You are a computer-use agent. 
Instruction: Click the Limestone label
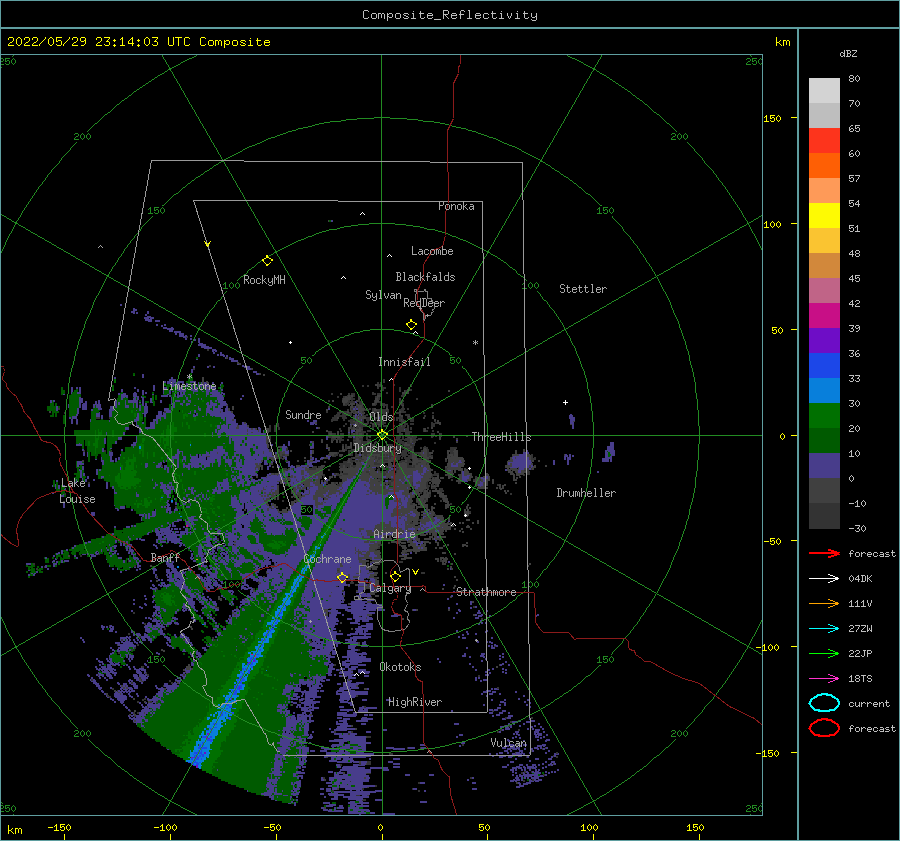click(x=189, y=386)
